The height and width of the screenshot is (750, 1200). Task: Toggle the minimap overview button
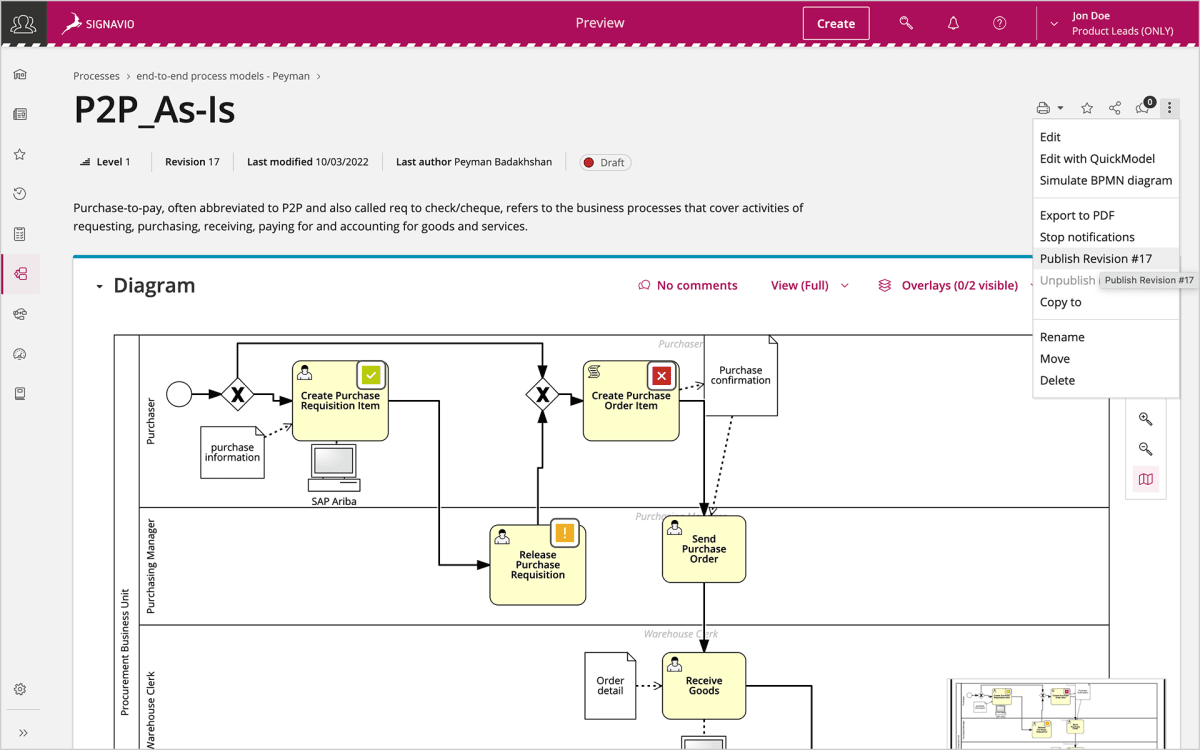click(1146, 479)
